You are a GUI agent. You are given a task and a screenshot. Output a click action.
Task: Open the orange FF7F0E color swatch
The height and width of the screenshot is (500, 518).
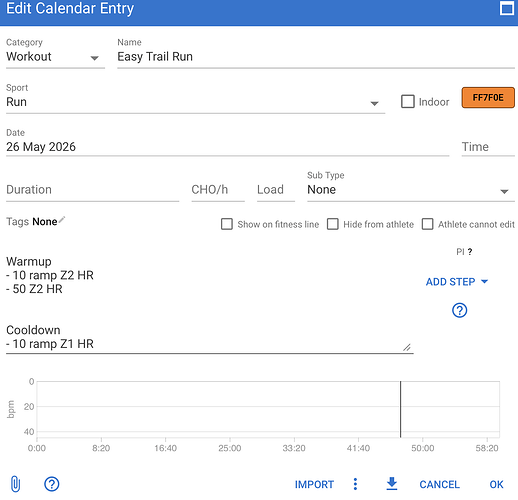coord(488,98)
